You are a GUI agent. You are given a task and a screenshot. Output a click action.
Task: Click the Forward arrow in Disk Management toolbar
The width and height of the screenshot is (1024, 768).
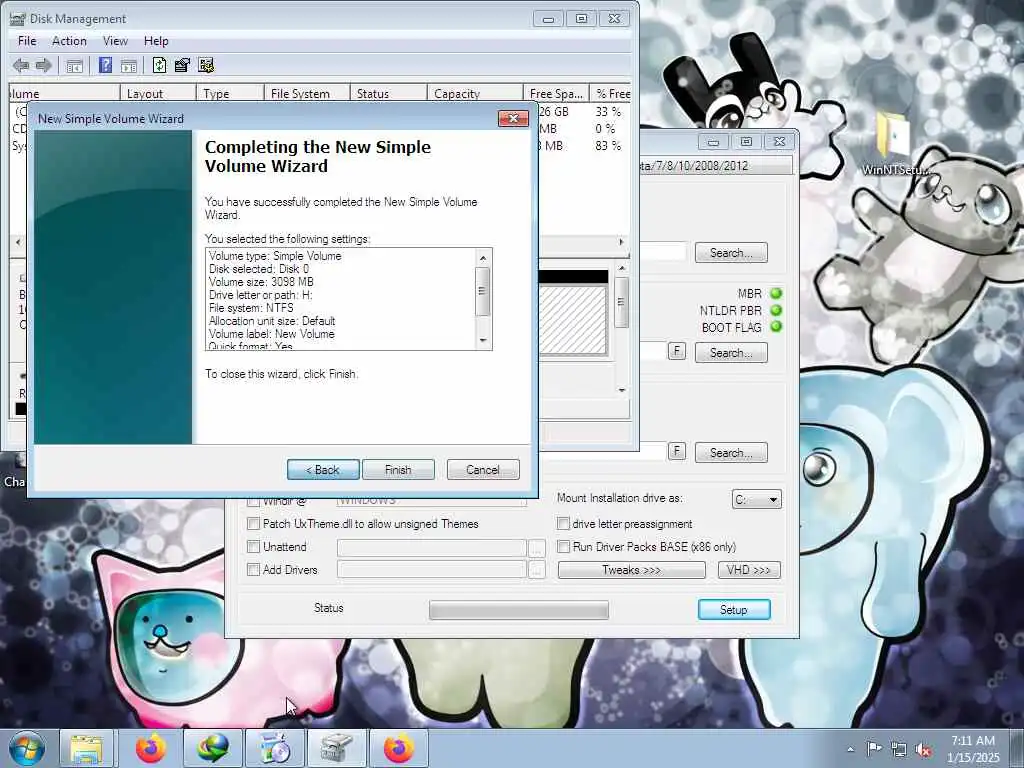pyautogui.click(x=44, y=65)
